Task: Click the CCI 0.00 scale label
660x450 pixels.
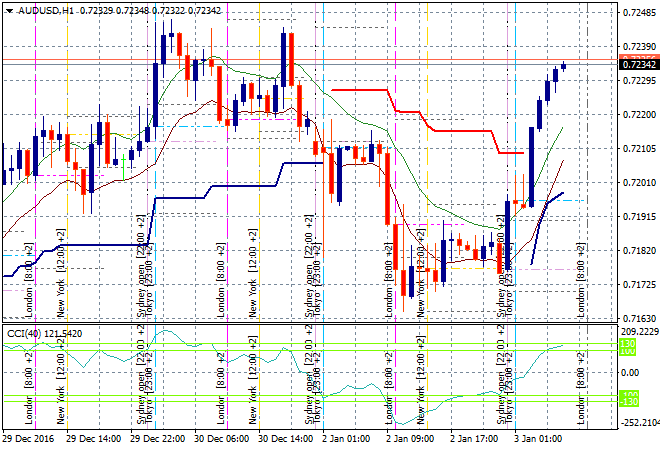Action: point(630,373)
